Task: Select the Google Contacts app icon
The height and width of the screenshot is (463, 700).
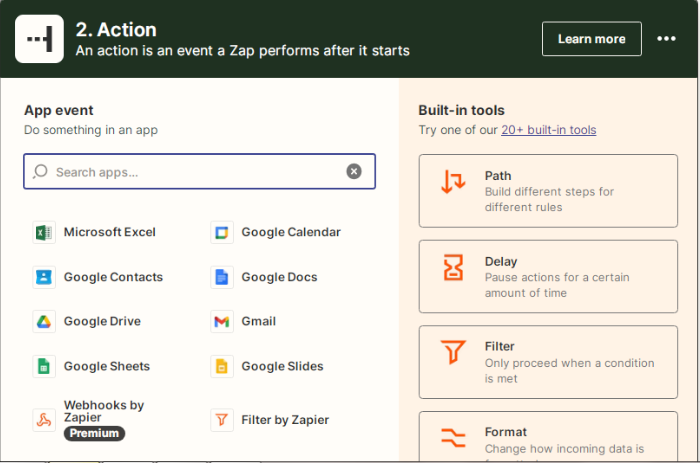Action: pyautogui.click(x=44, y=277)
